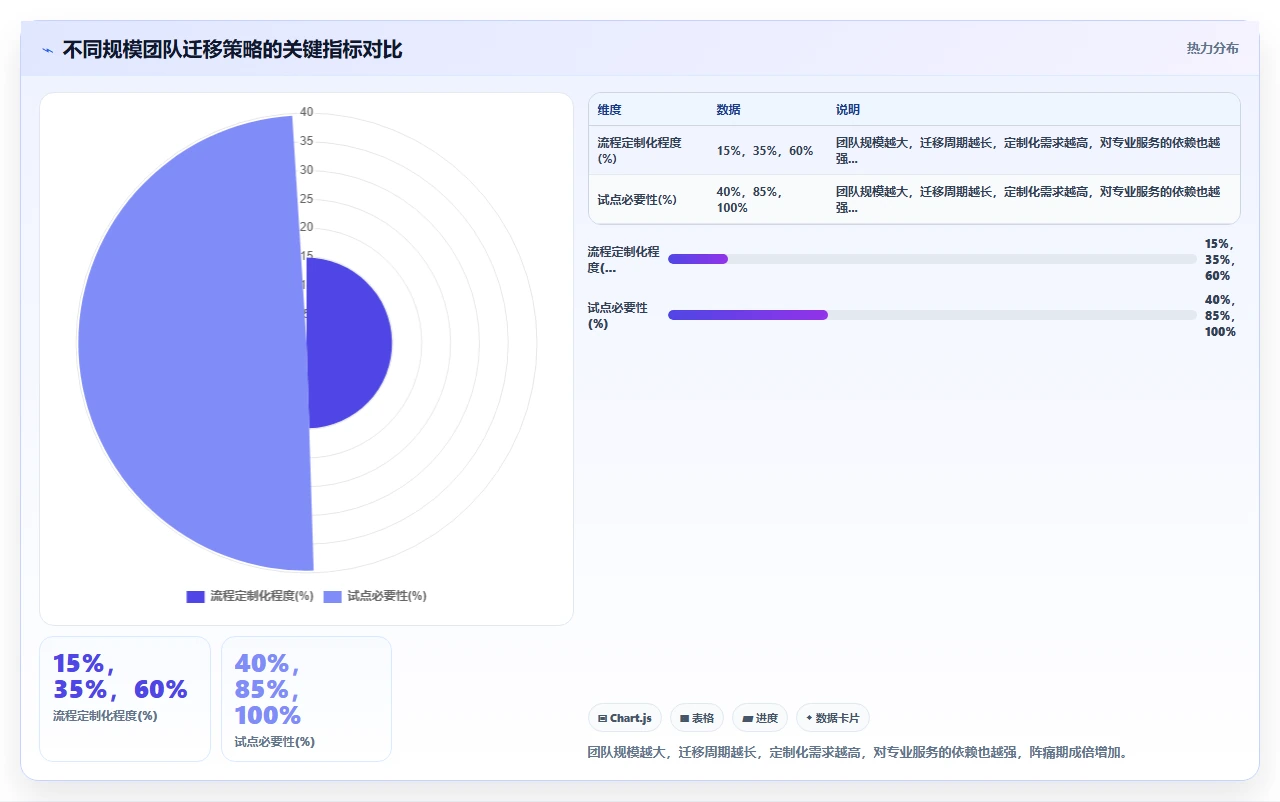Select the 进度 tag

[x=760, y=718]
